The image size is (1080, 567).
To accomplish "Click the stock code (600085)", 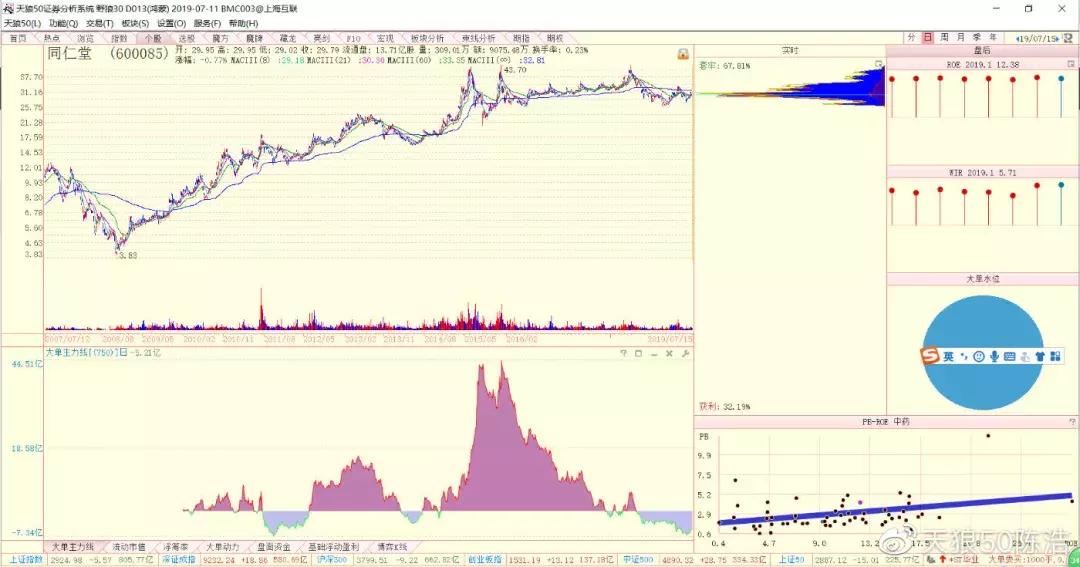I will pos(138,54).
